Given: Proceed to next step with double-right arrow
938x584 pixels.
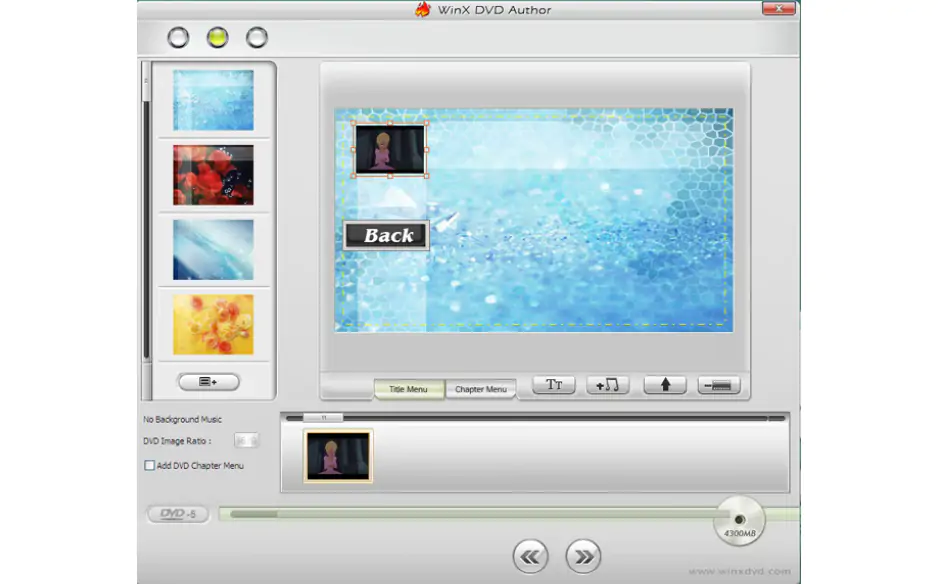Looking at the screenshot, I should [583, 556].
